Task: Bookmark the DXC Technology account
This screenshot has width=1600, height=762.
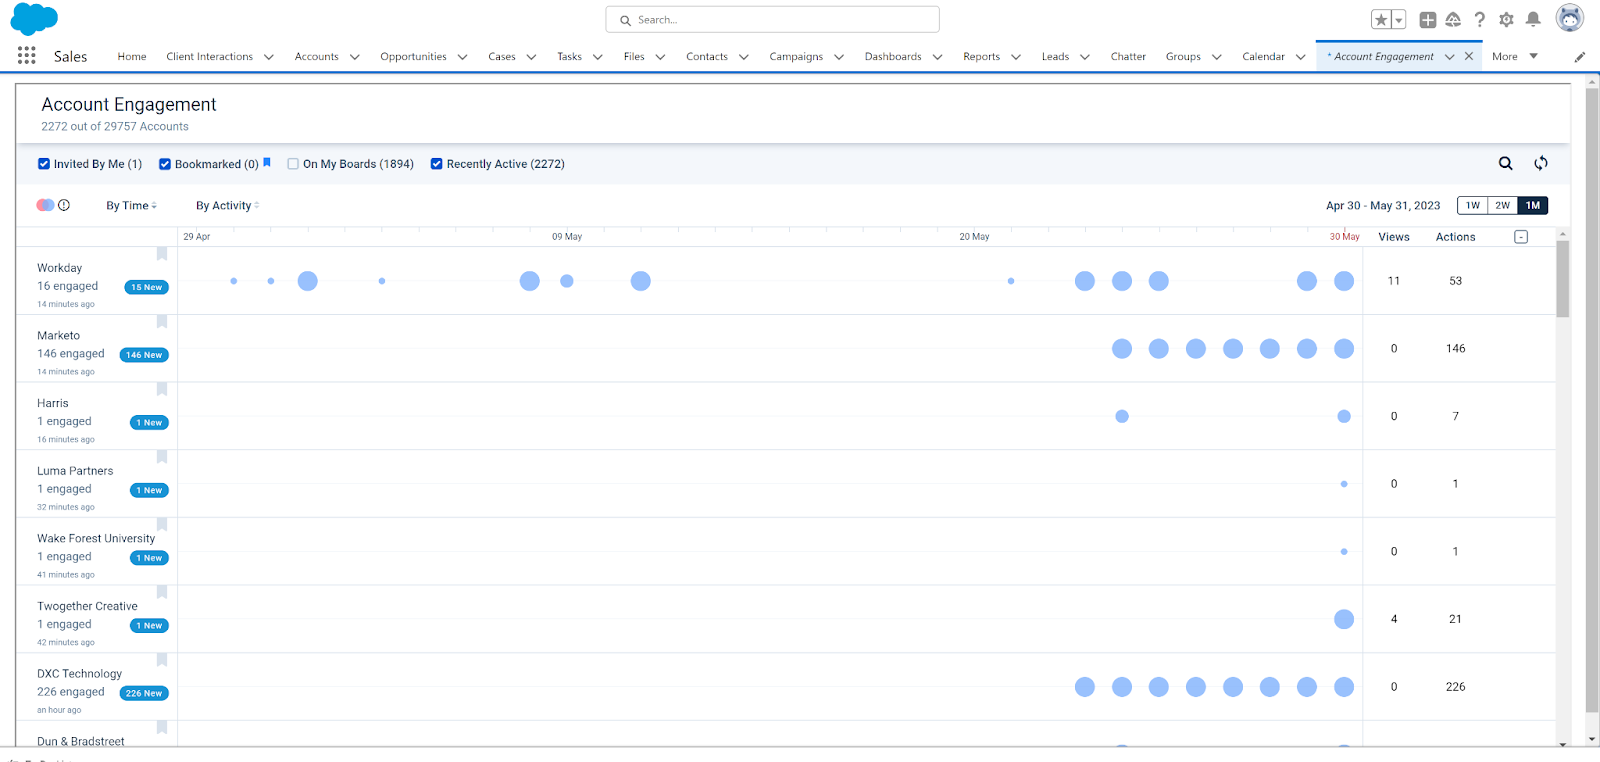Action: [162, 660]
